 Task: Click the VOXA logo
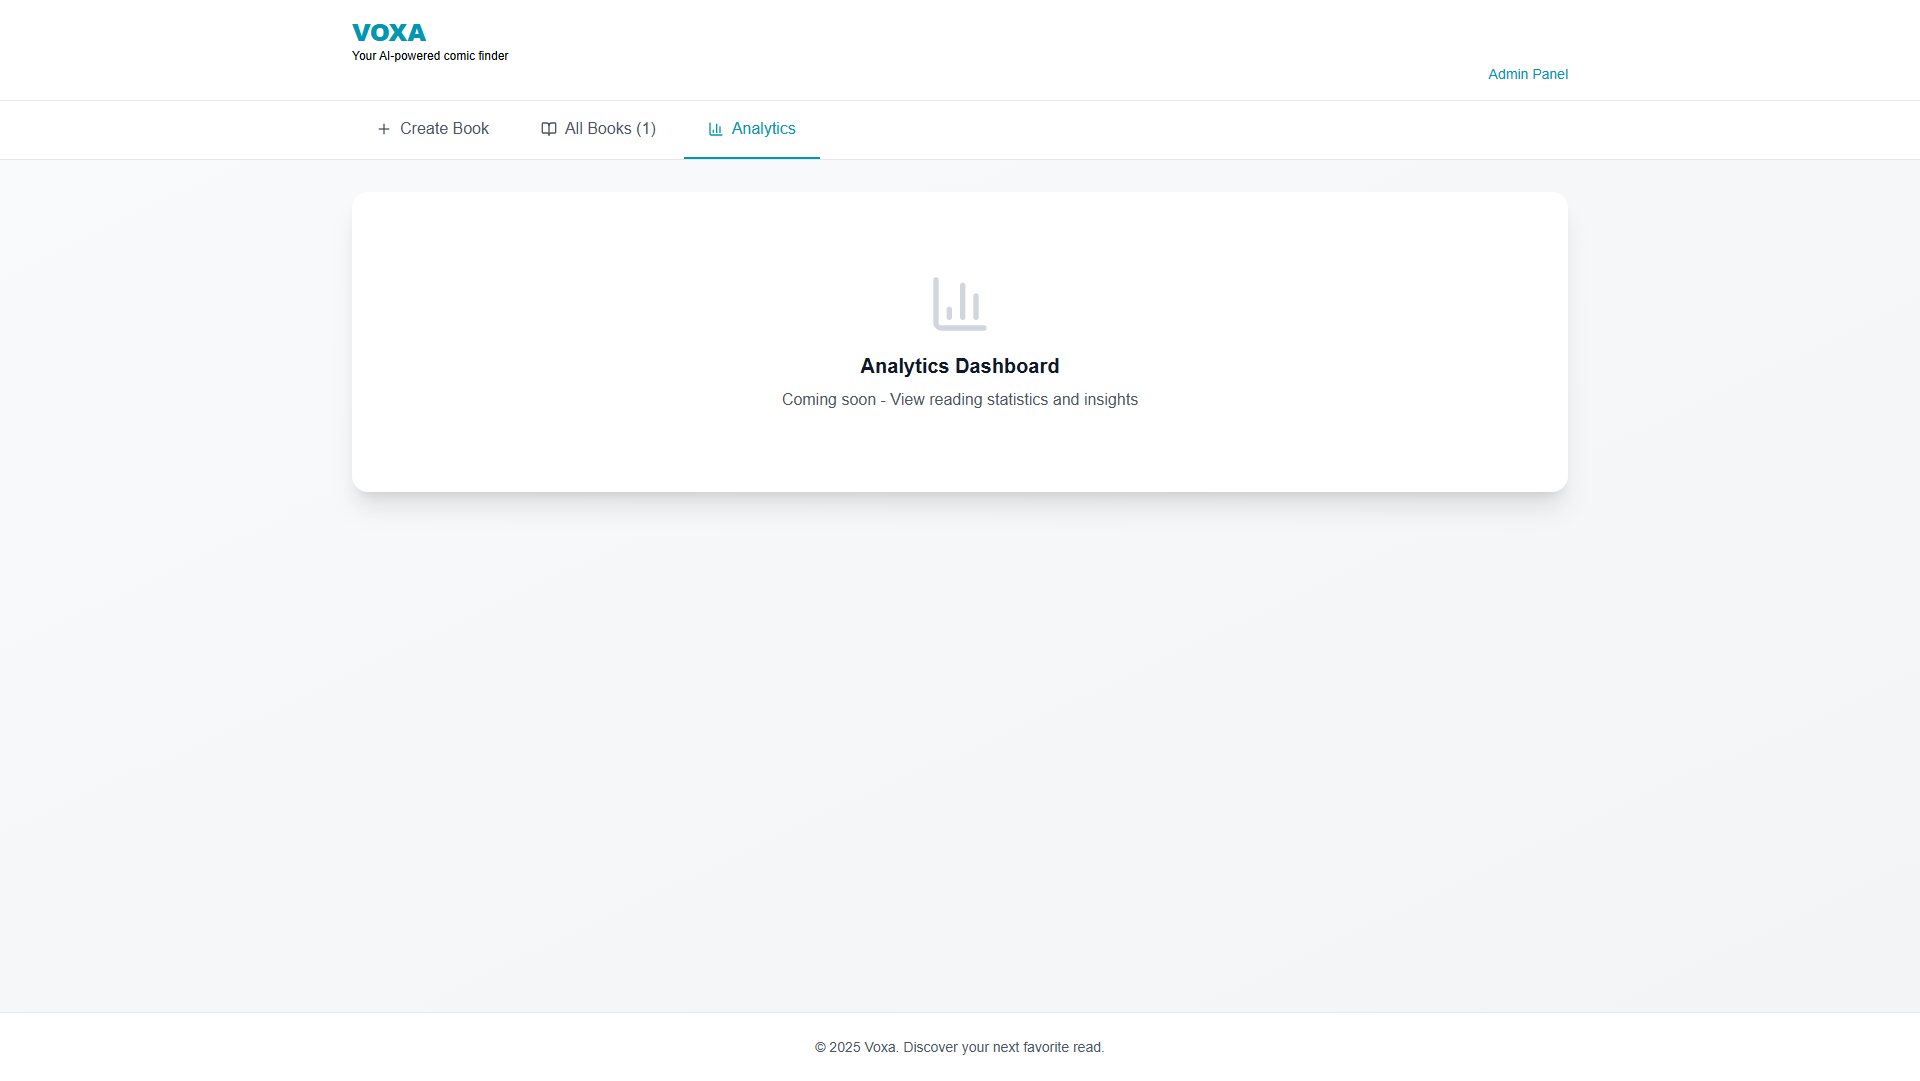pos(389,33)
